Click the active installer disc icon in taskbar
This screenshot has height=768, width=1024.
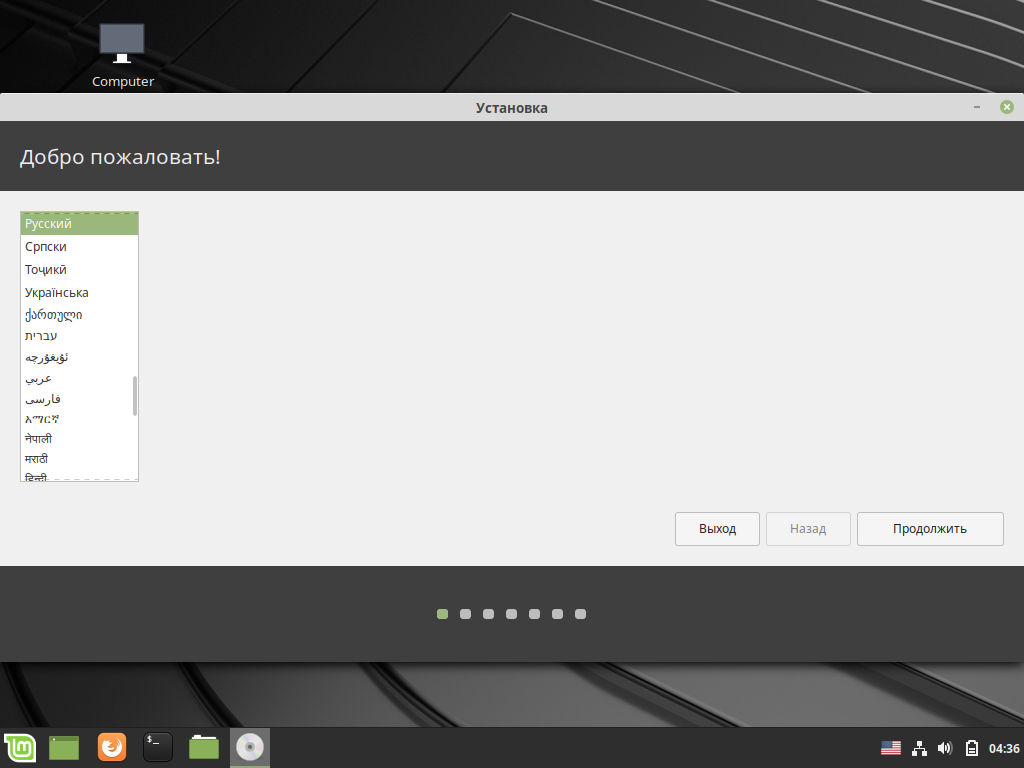[249, 747]
